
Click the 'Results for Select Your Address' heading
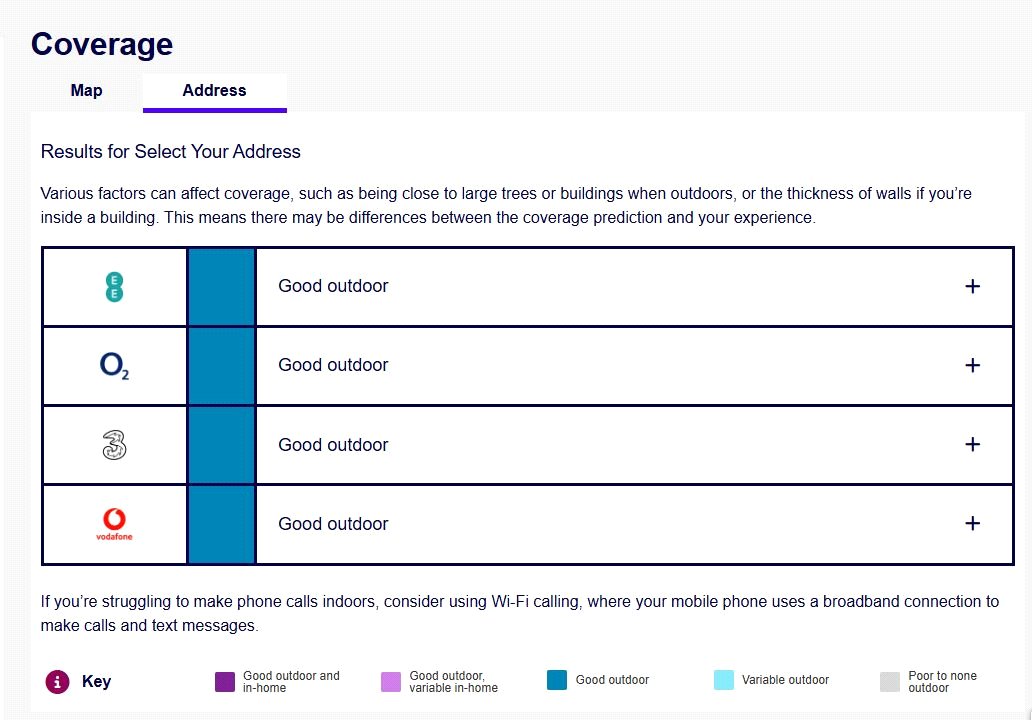click(171, 152)
